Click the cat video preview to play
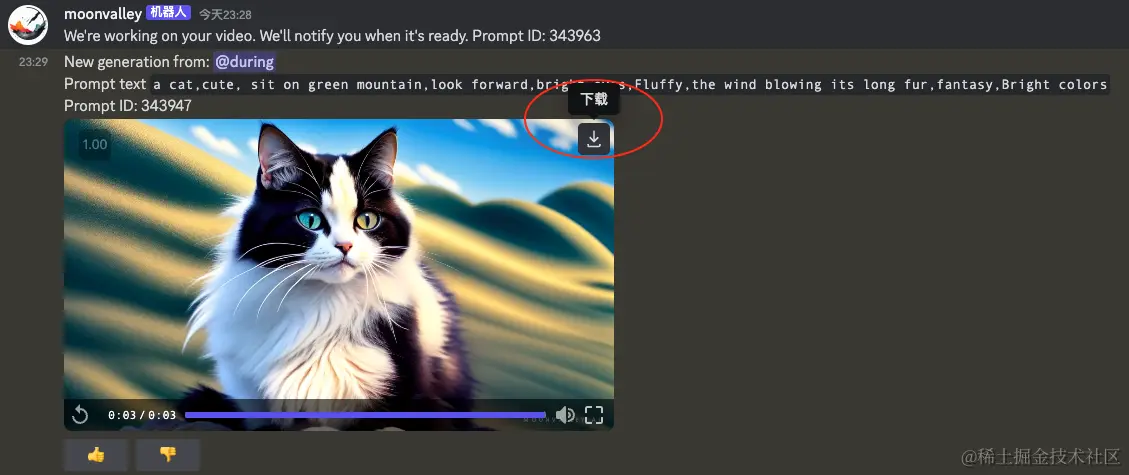This screenshot has height=475, width=1129. click(338, 259)
